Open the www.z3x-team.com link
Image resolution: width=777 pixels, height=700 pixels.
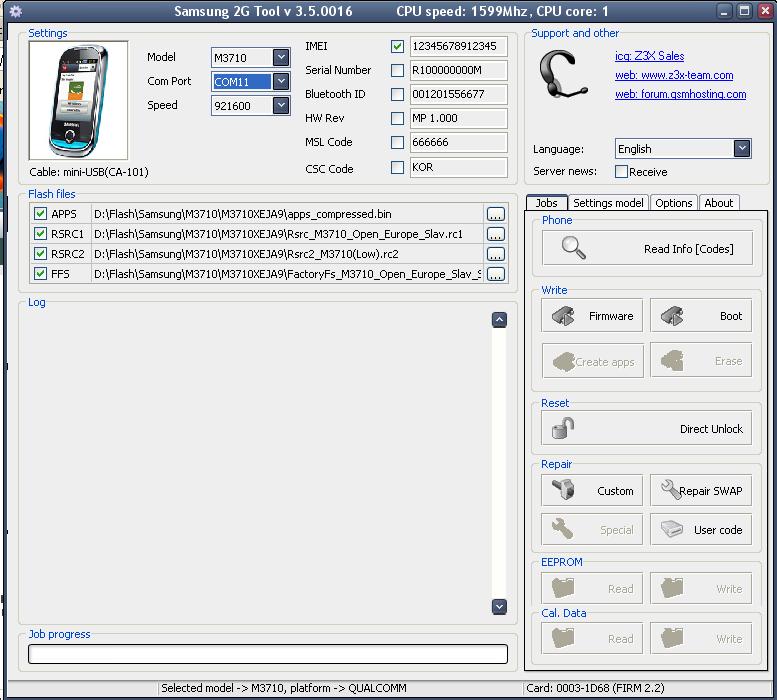674,75
